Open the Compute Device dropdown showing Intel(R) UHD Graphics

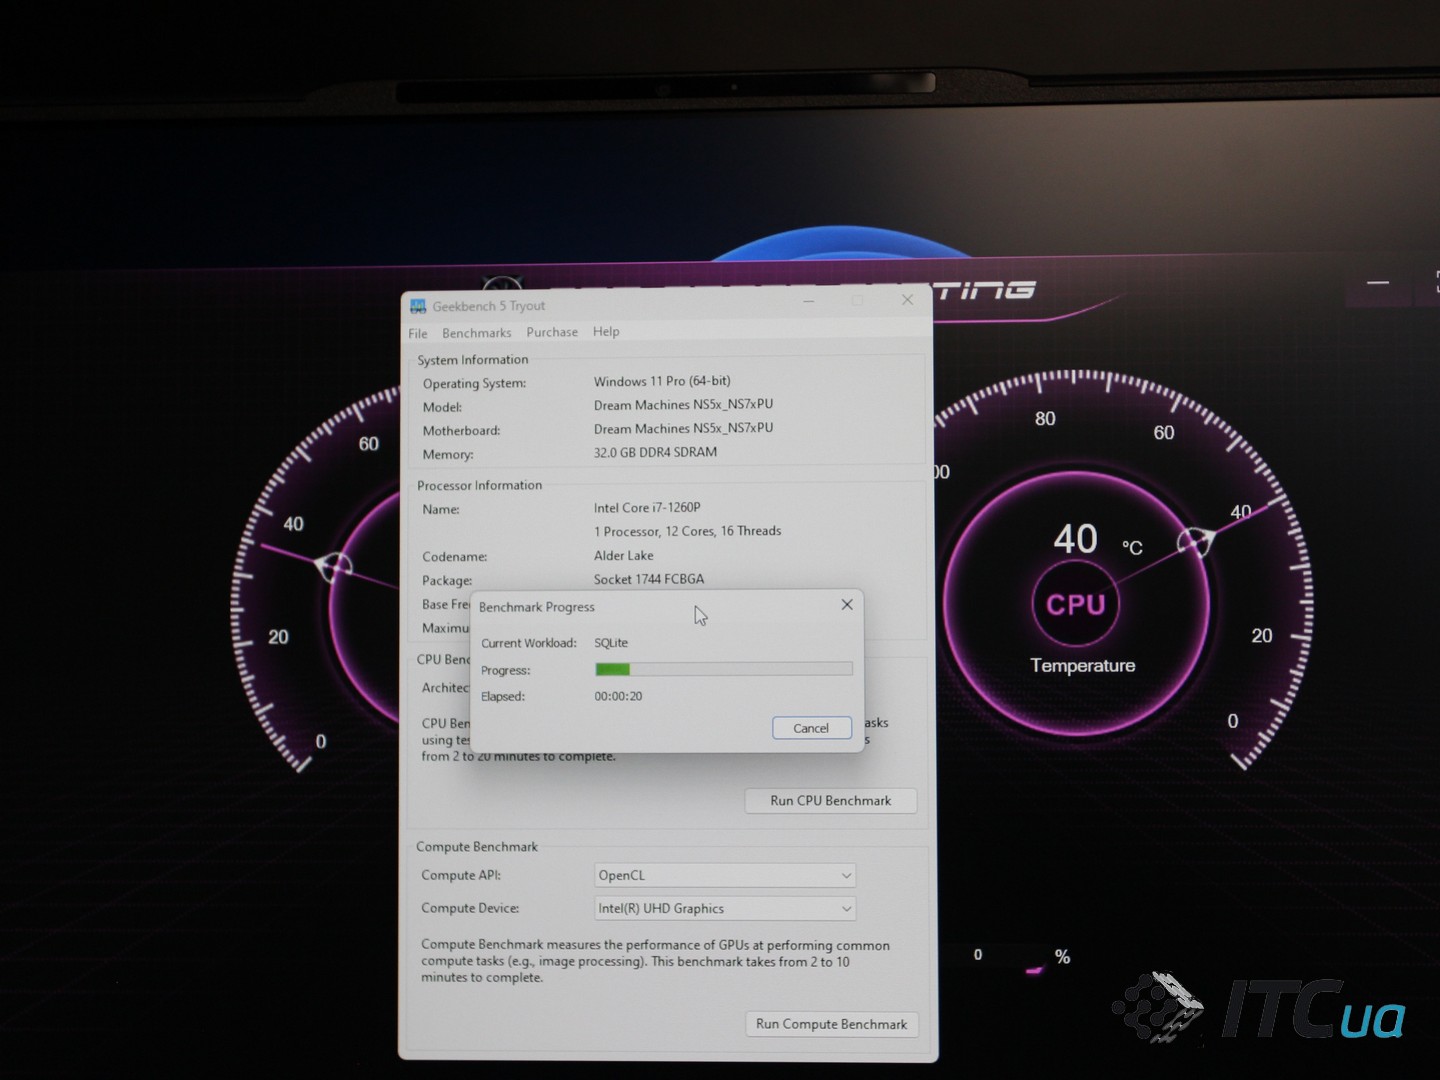click(x=725, y=908)
